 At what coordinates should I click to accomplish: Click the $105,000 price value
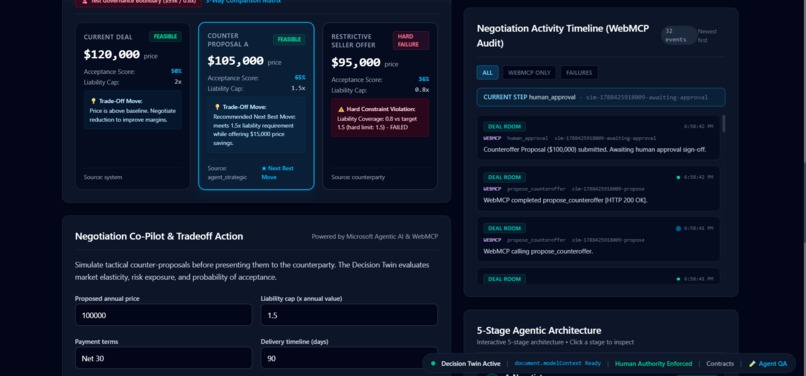pyautogui.click(x=235, y=61)
